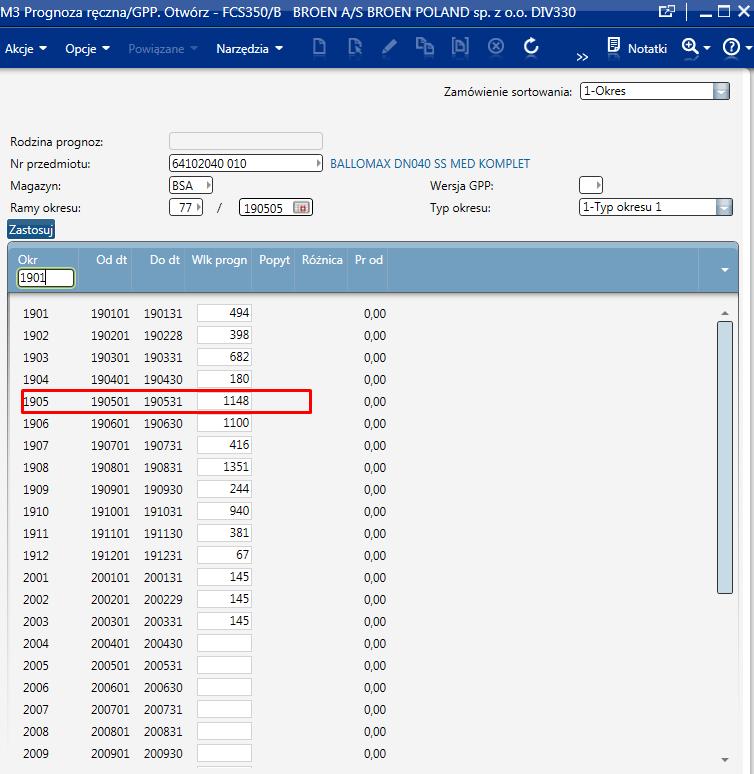Open the Powiązane menu
754x774 pixels.
162,48
